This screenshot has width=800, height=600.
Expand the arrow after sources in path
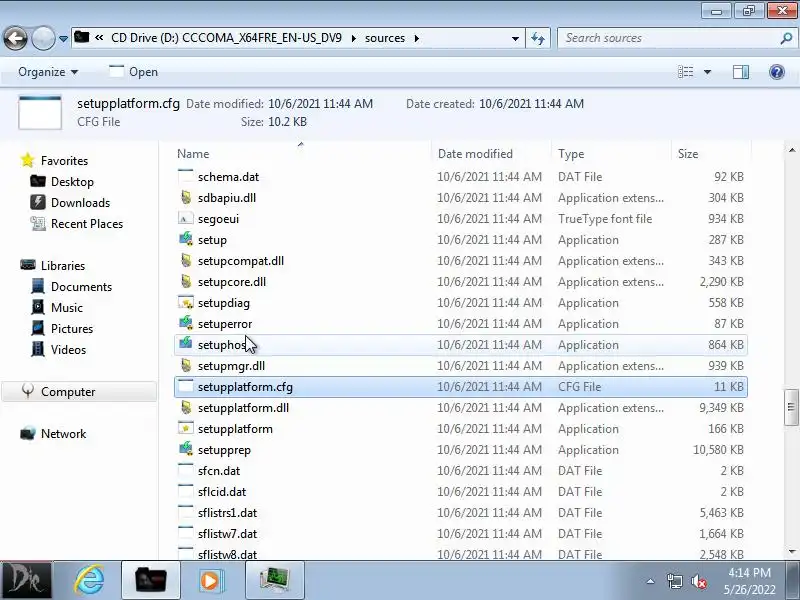[x=417, y=38]
